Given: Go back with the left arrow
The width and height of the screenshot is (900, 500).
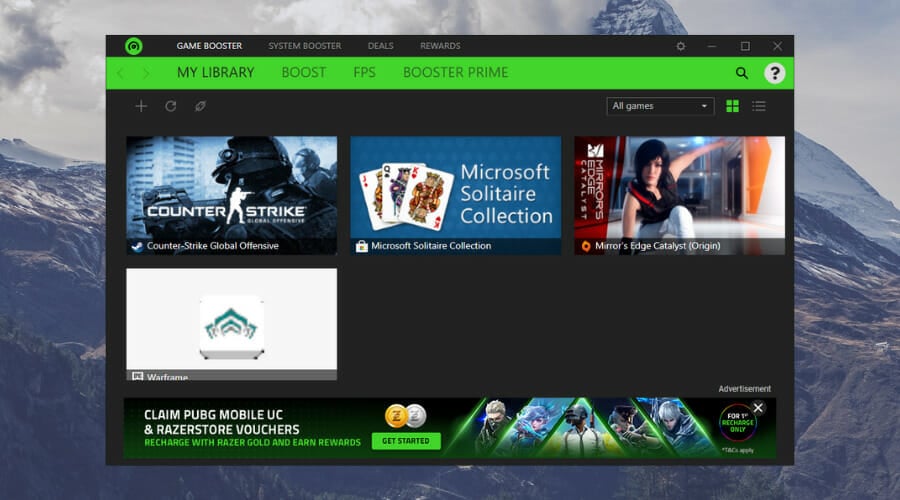Looking at the screenshot, I should 121,73.
